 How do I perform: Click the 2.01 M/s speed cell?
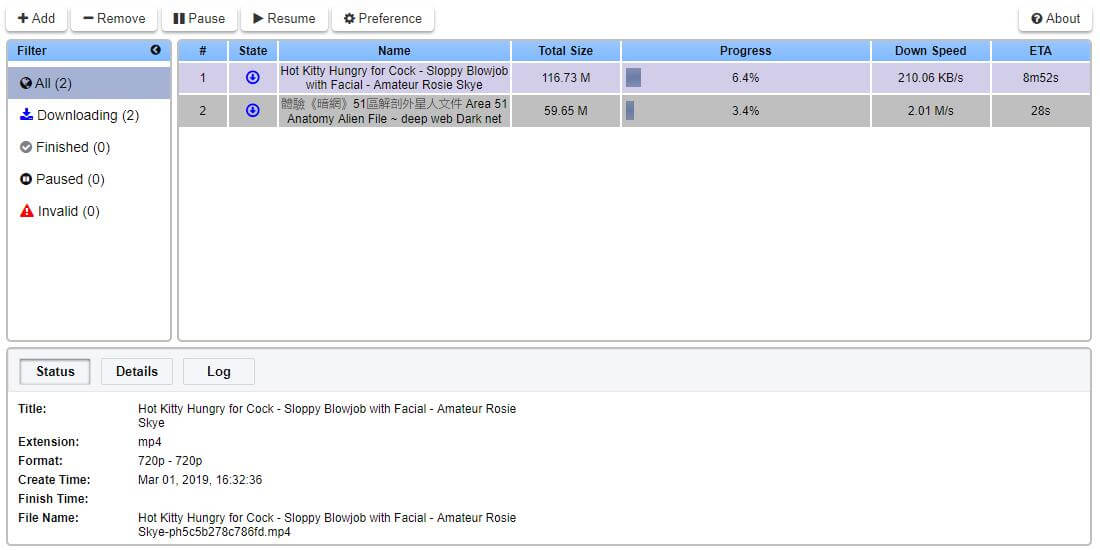coord(931,111)
